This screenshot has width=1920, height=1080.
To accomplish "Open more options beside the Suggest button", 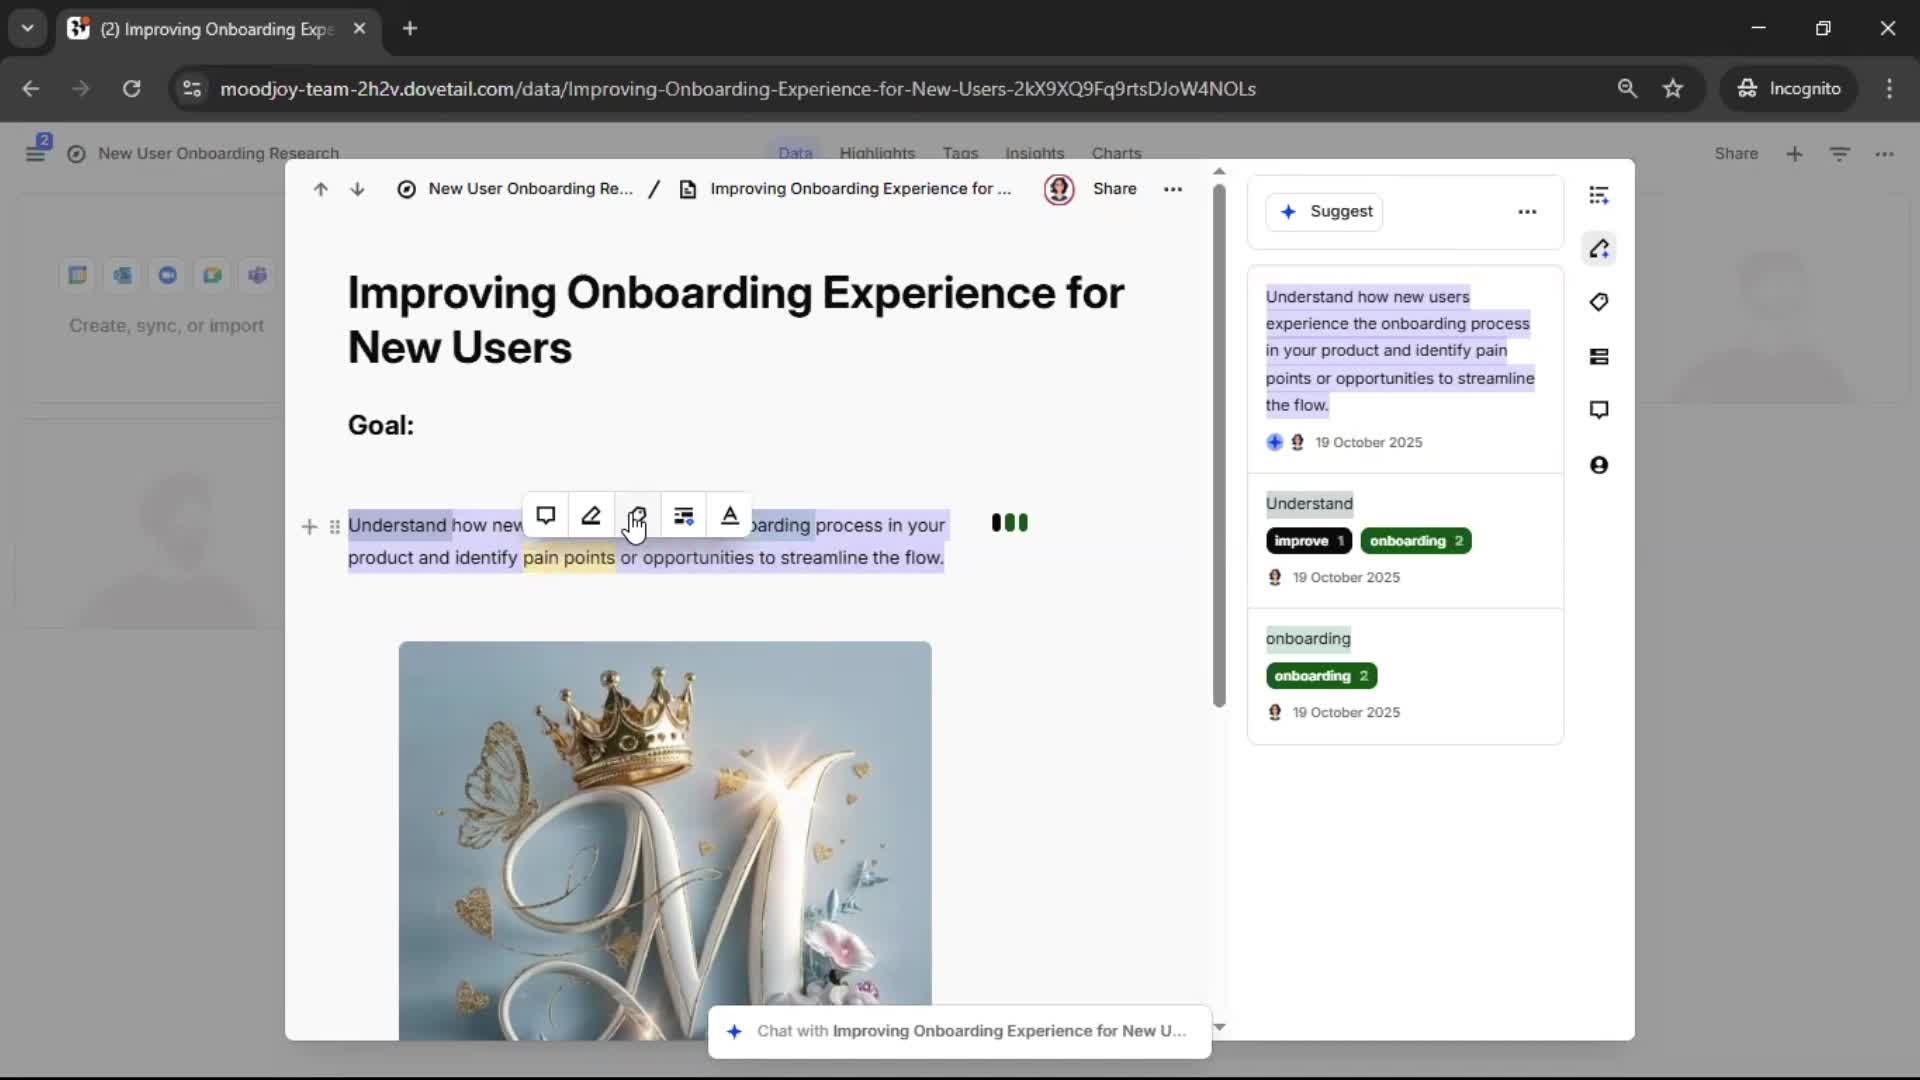I will coord(1527,212).
